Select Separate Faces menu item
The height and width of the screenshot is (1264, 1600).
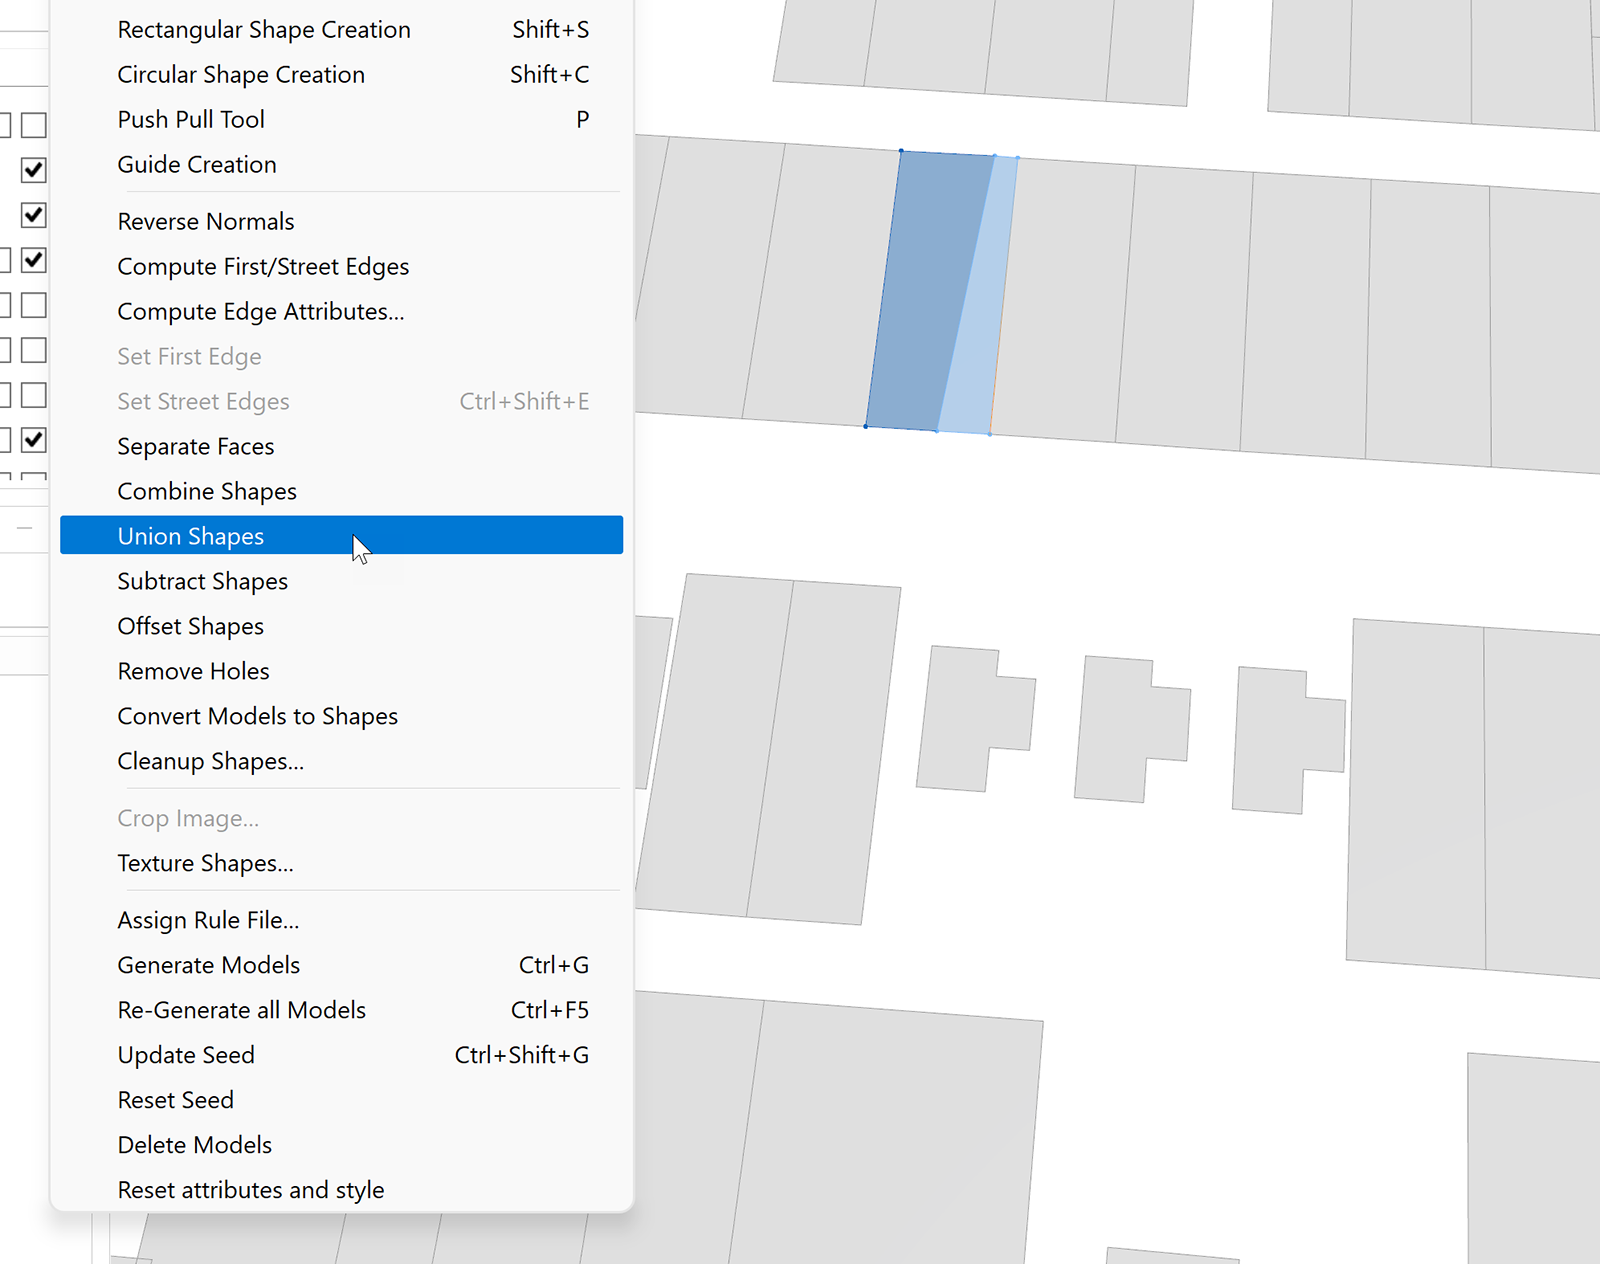coord(195,446)
